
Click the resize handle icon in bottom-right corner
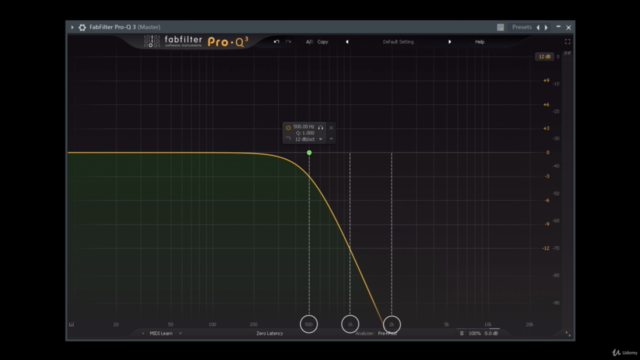pyautogui.click(x=568, y=334)
